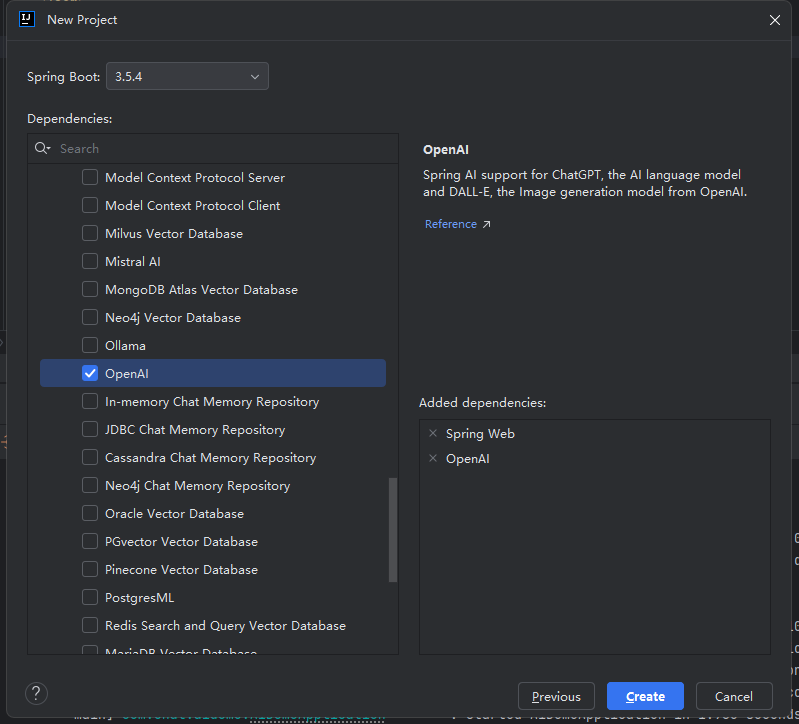
Task: Enable MongoDB Atlas Vector Database
Action: click(x=90, y=289)
